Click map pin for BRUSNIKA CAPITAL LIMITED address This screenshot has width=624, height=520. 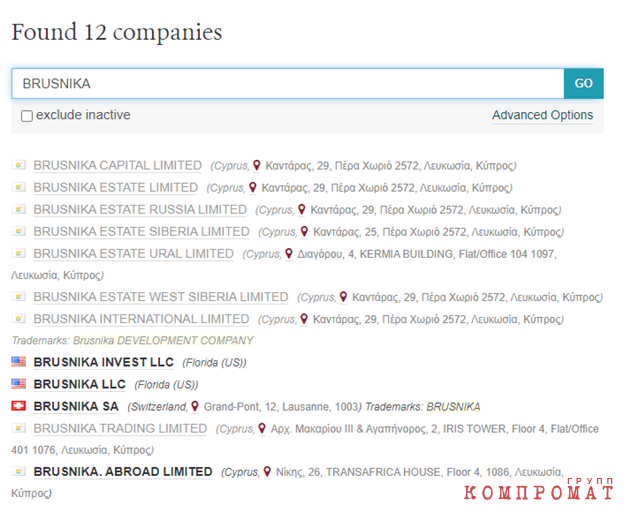point(257,165)
